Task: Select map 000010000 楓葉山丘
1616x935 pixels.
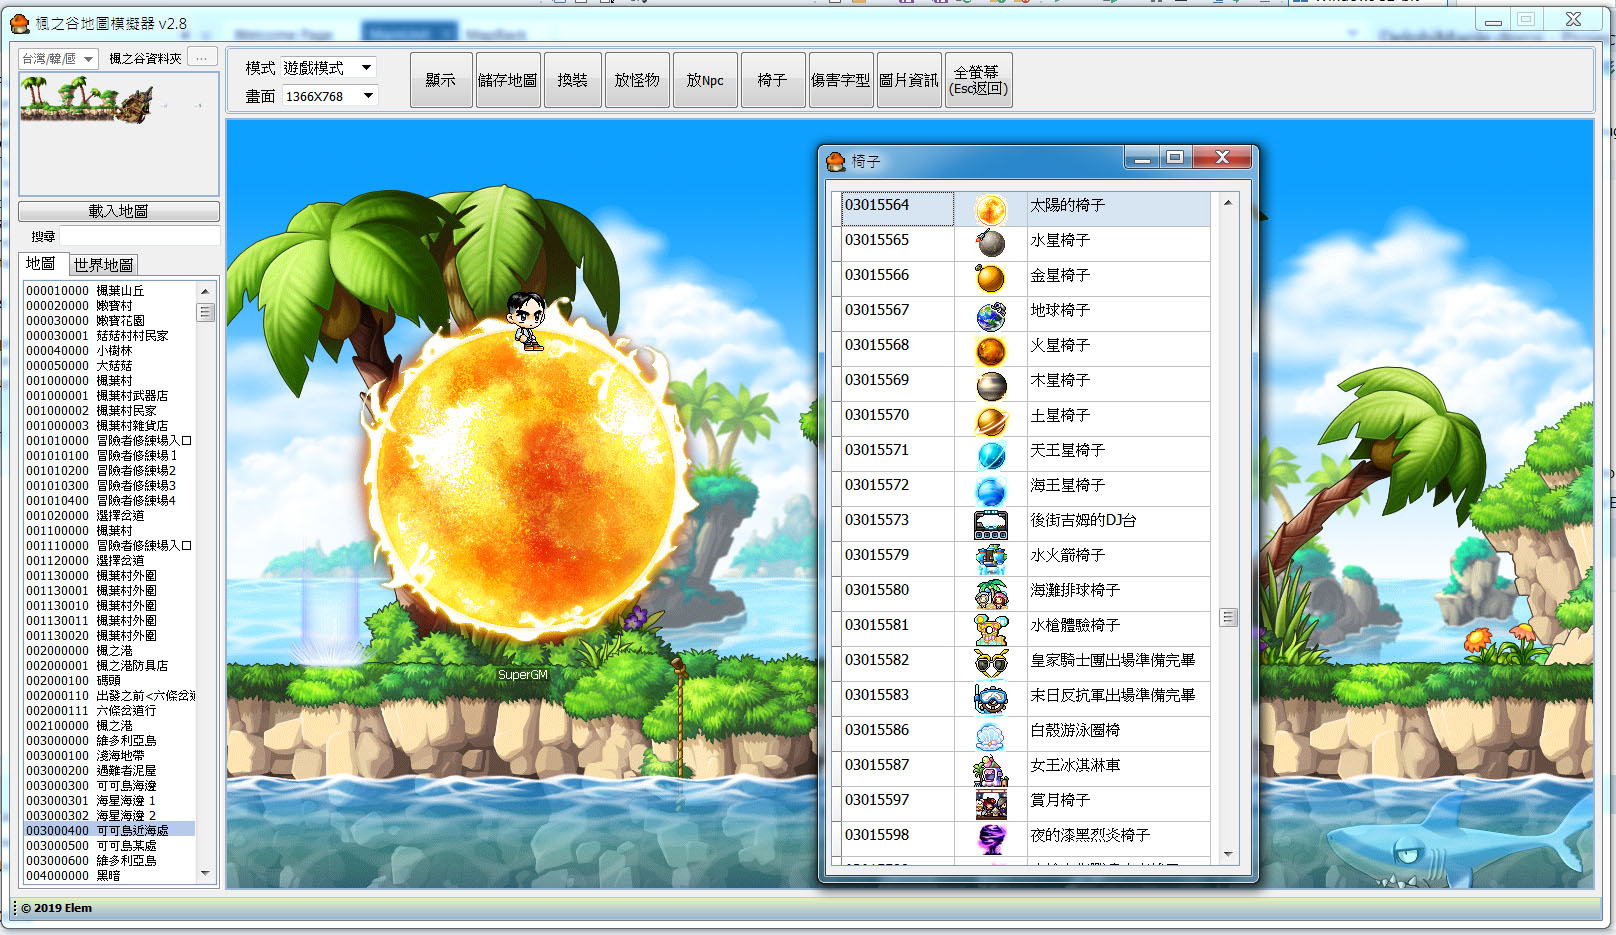Action: click(x=110, y=291)
